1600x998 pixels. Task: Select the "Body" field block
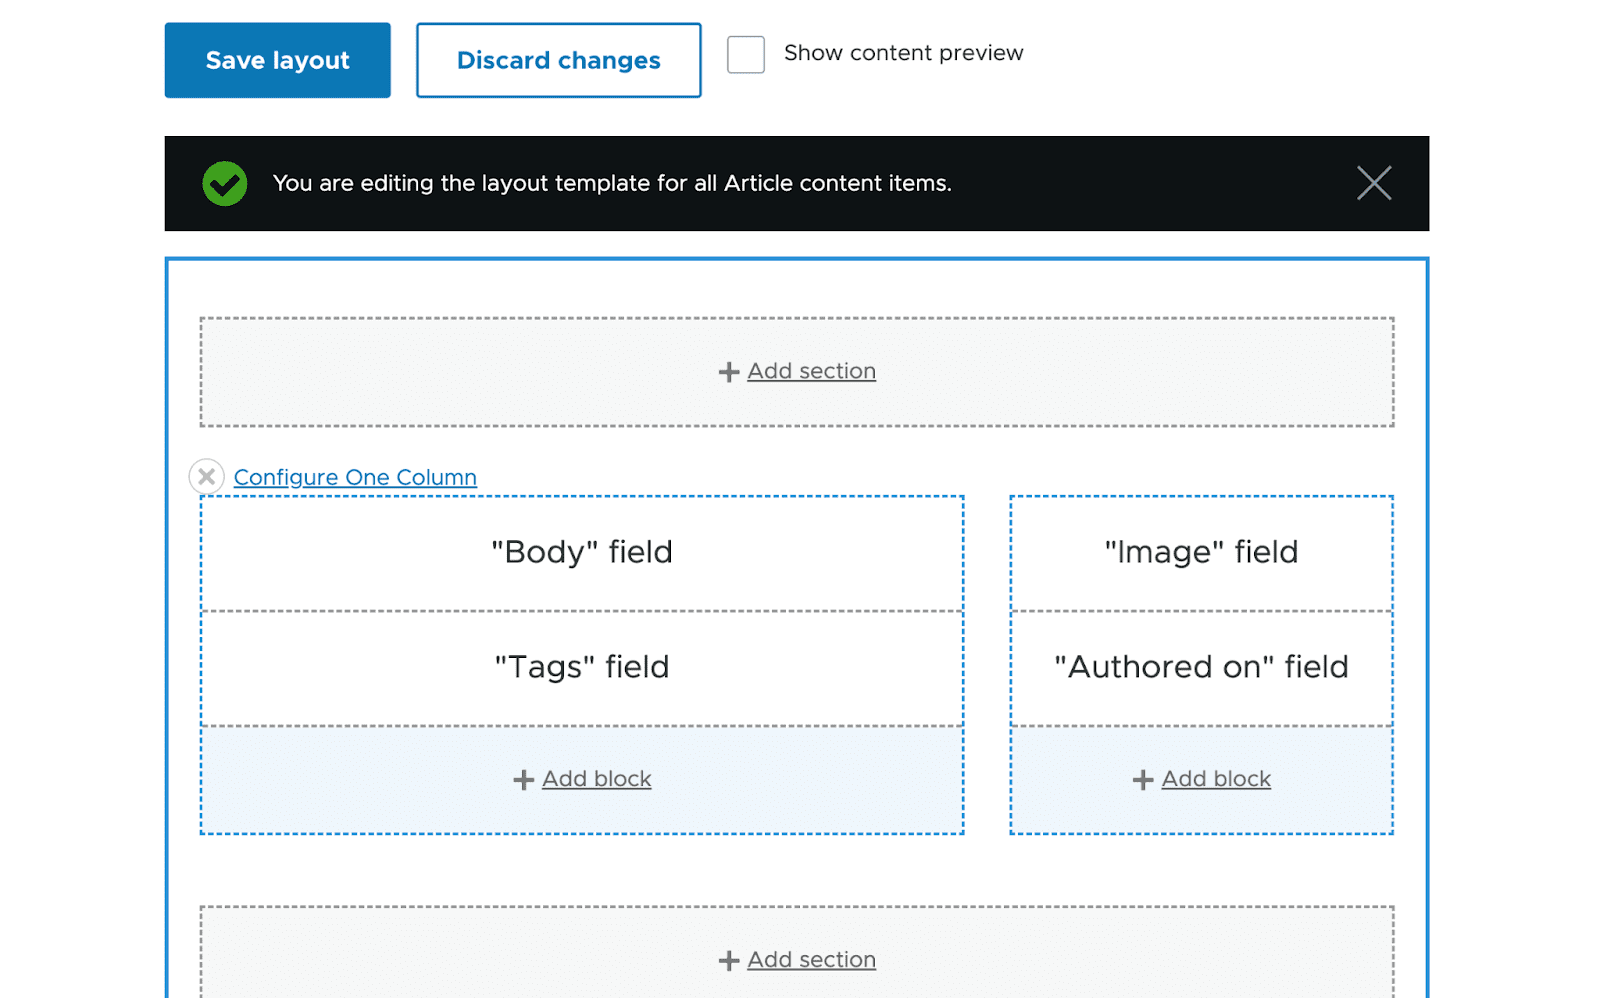(582, 552)
